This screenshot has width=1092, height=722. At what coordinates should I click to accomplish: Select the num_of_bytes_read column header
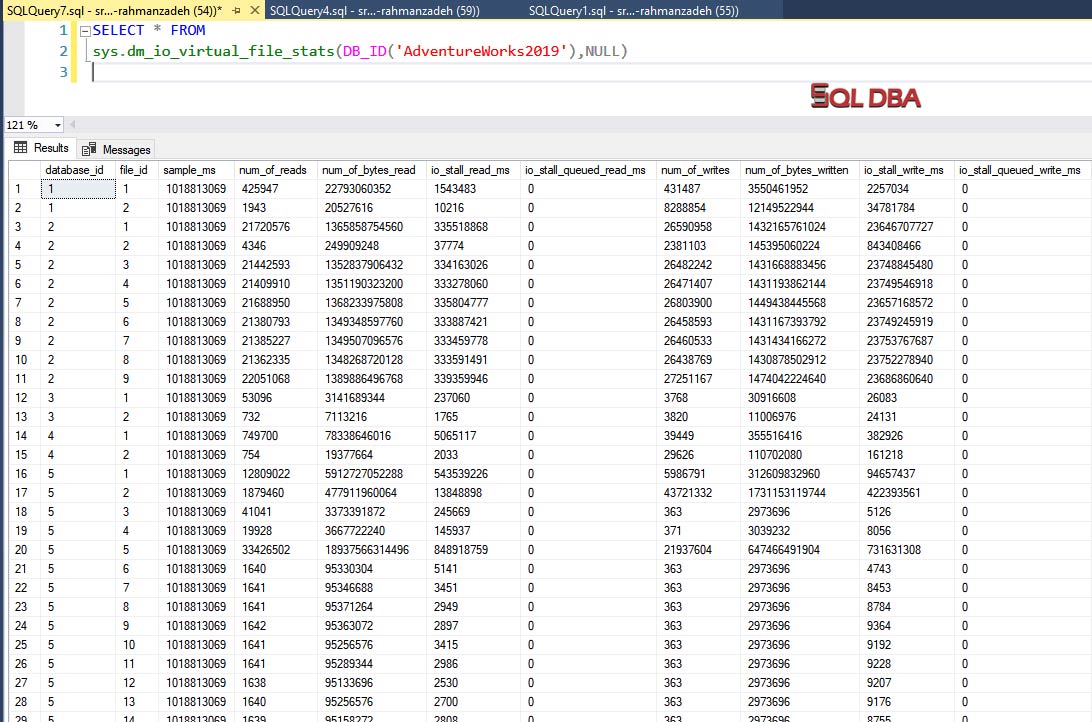coord(369,169)
